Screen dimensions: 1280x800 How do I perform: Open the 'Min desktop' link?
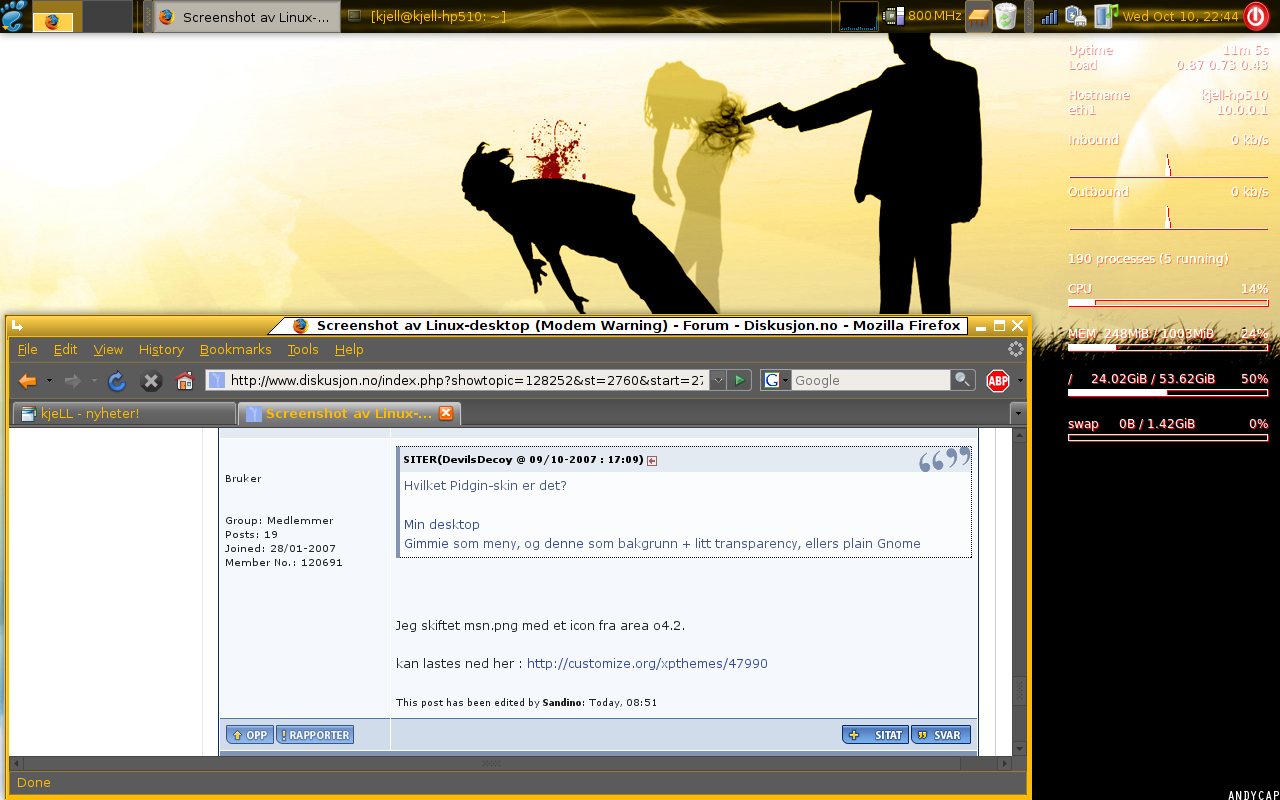pyautogui.click(x=442, y=524)
